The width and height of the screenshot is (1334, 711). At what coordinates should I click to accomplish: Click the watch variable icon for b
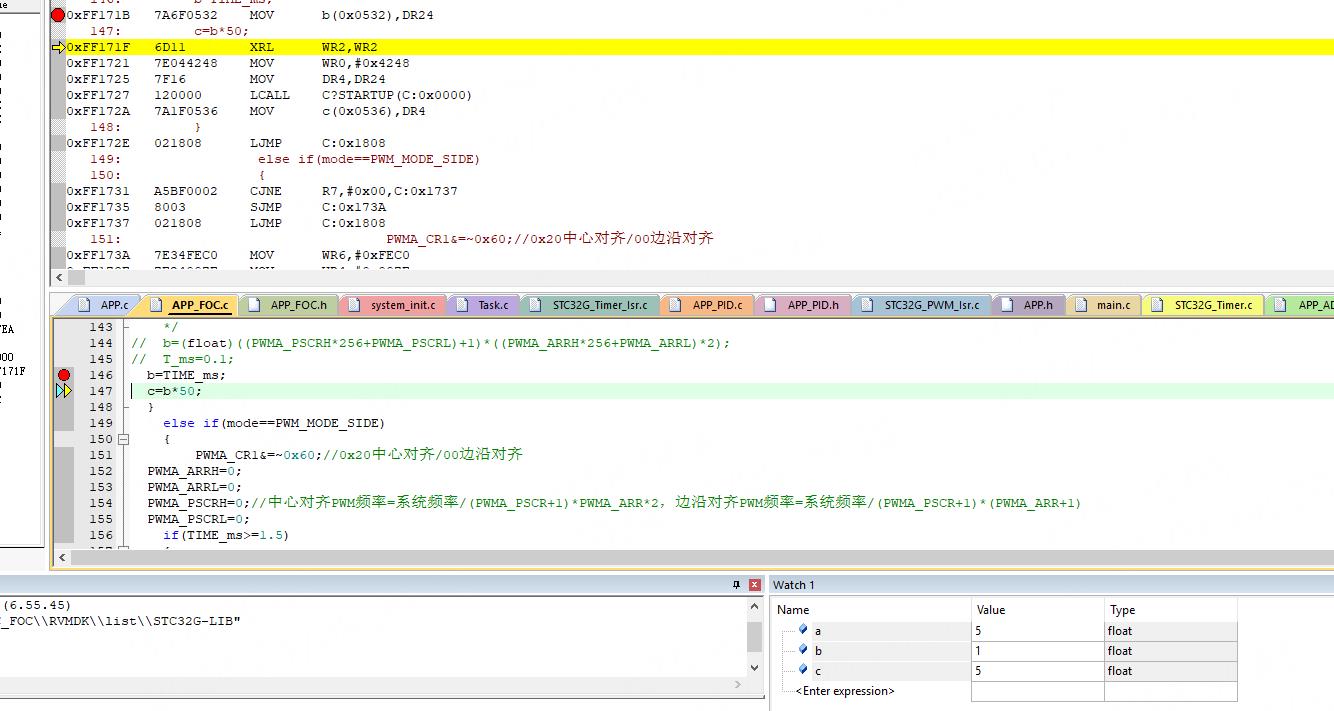(x=802, y=650)
